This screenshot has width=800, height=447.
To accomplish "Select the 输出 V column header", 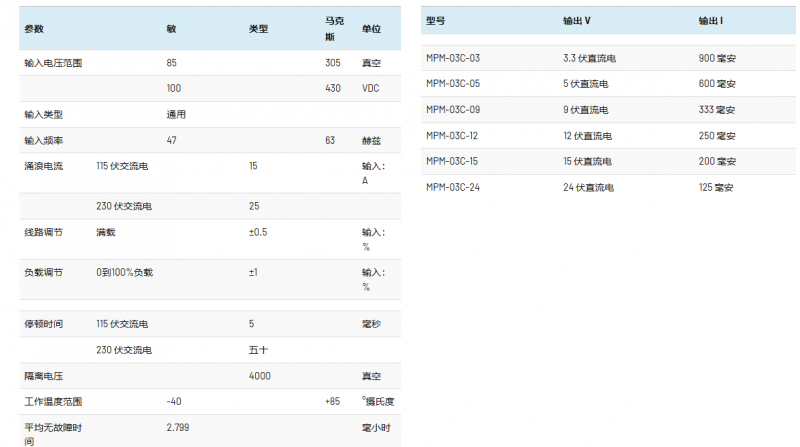I will click(x=577, y=20).
